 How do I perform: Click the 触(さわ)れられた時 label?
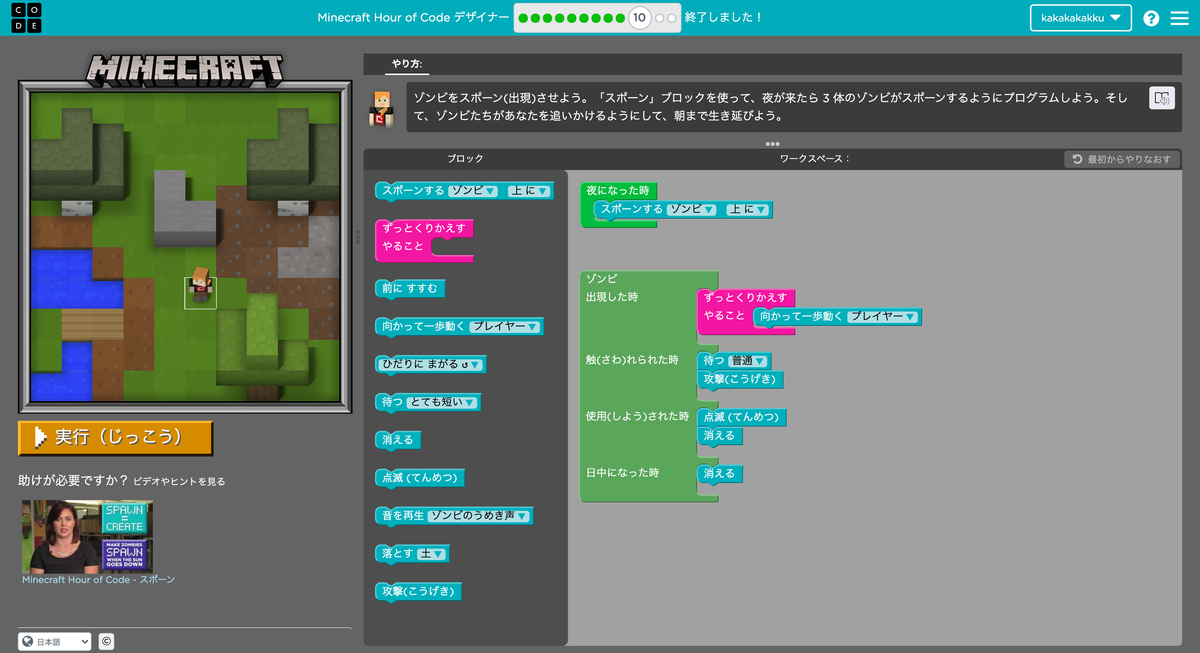tap(632, 360)
